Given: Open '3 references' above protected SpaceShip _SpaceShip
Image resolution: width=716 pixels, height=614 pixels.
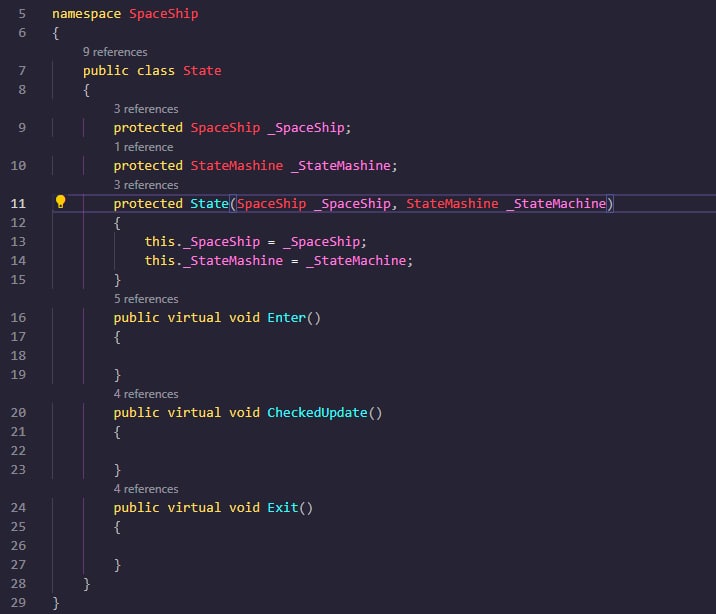Looking at the screenshot, I should pos(146,109).
